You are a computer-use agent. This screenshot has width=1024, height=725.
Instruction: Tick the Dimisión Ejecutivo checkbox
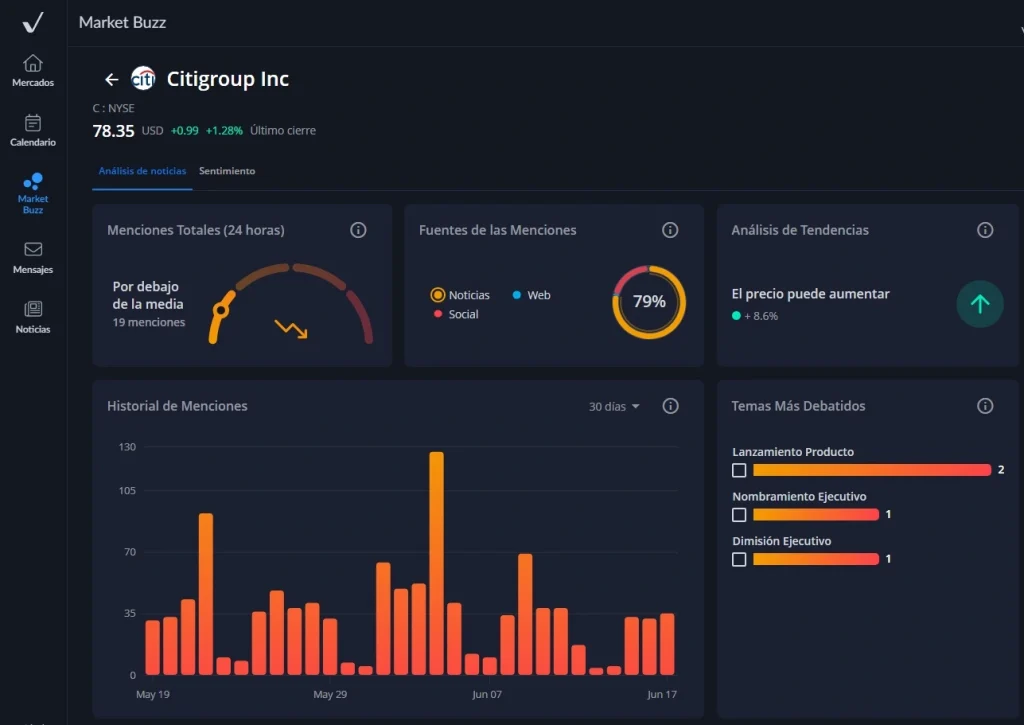click(x=739, y=559)
